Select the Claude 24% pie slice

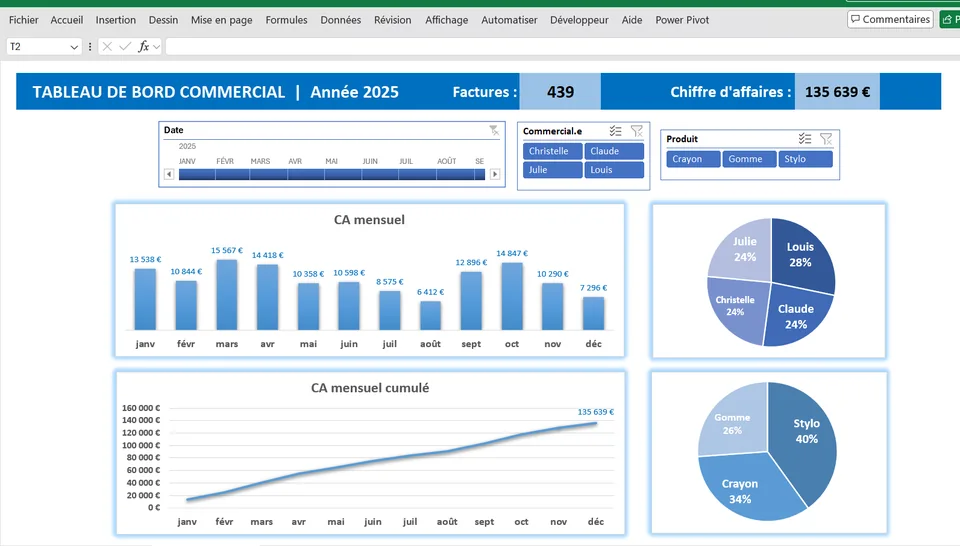797,316
